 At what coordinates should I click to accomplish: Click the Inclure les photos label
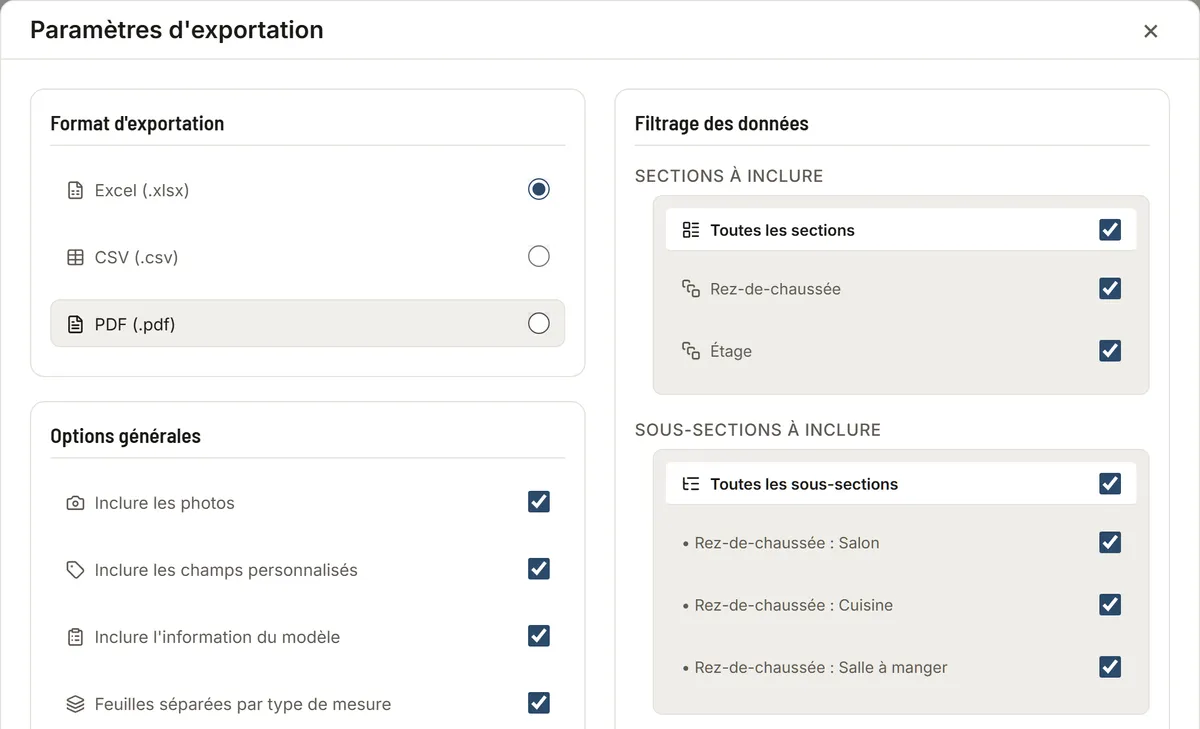coord(165,503)
